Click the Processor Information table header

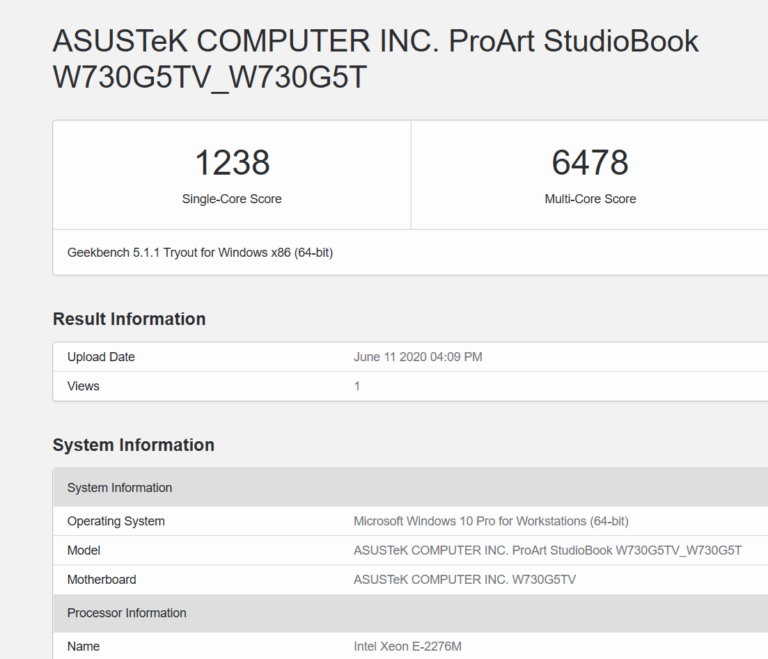coord(127,613)
